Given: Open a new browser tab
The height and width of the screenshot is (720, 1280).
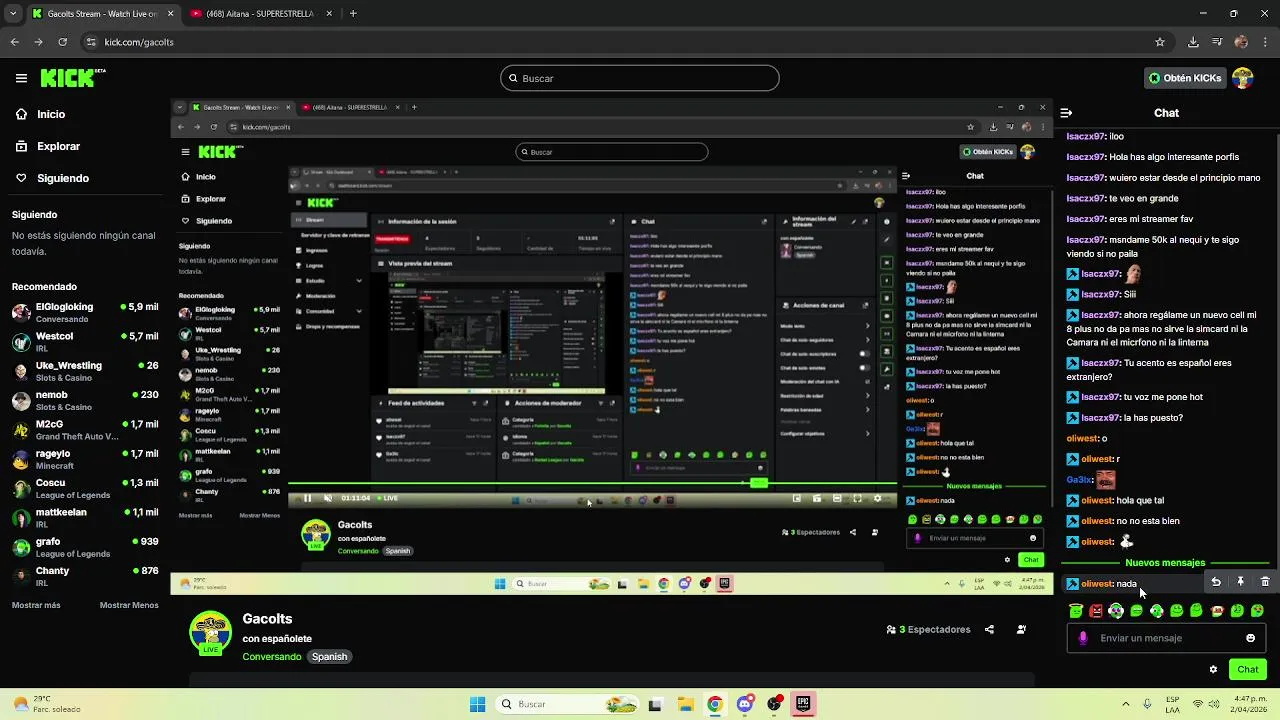Looking at the screenshot, I should coord(353,14).
